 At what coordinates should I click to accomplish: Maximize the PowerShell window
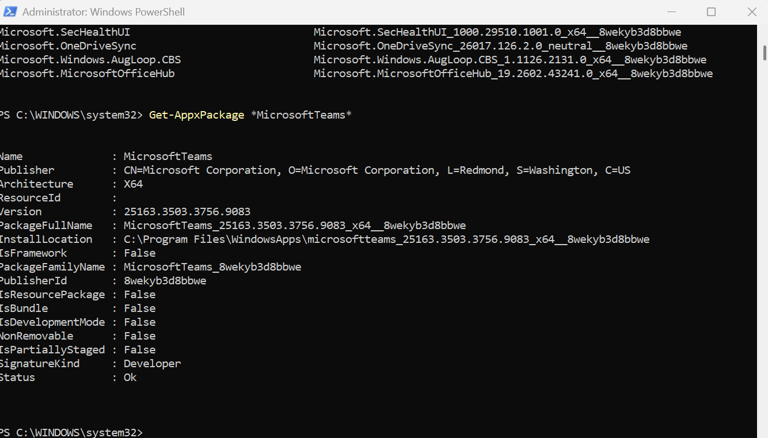point(711,12)
